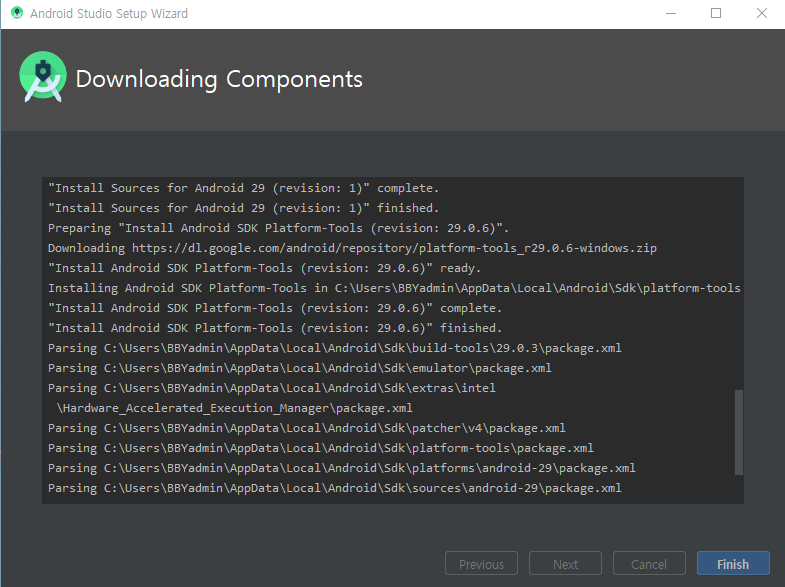This screenshot has width=785, height=587.
Task: Close the Setup Wizard window
Action: click(761, 13)
